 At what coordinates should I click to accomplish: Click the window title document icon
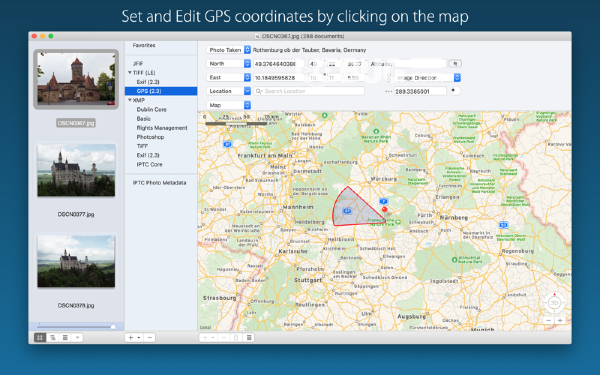[x=257, y=36]
